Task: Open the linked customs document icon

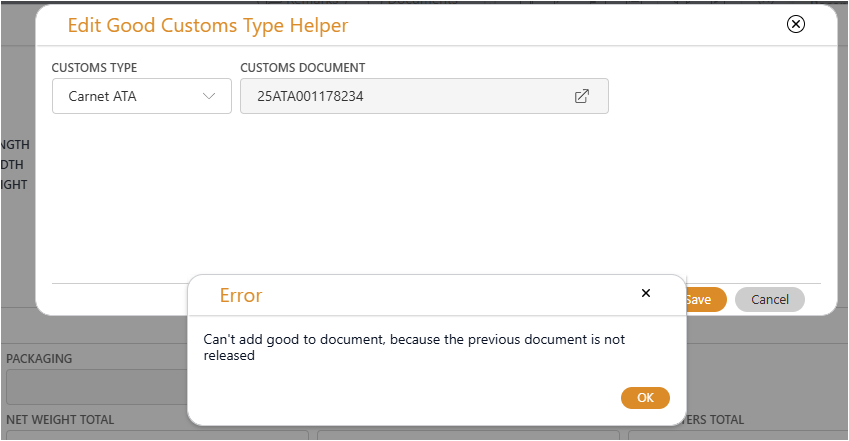Action: [581, 97]
